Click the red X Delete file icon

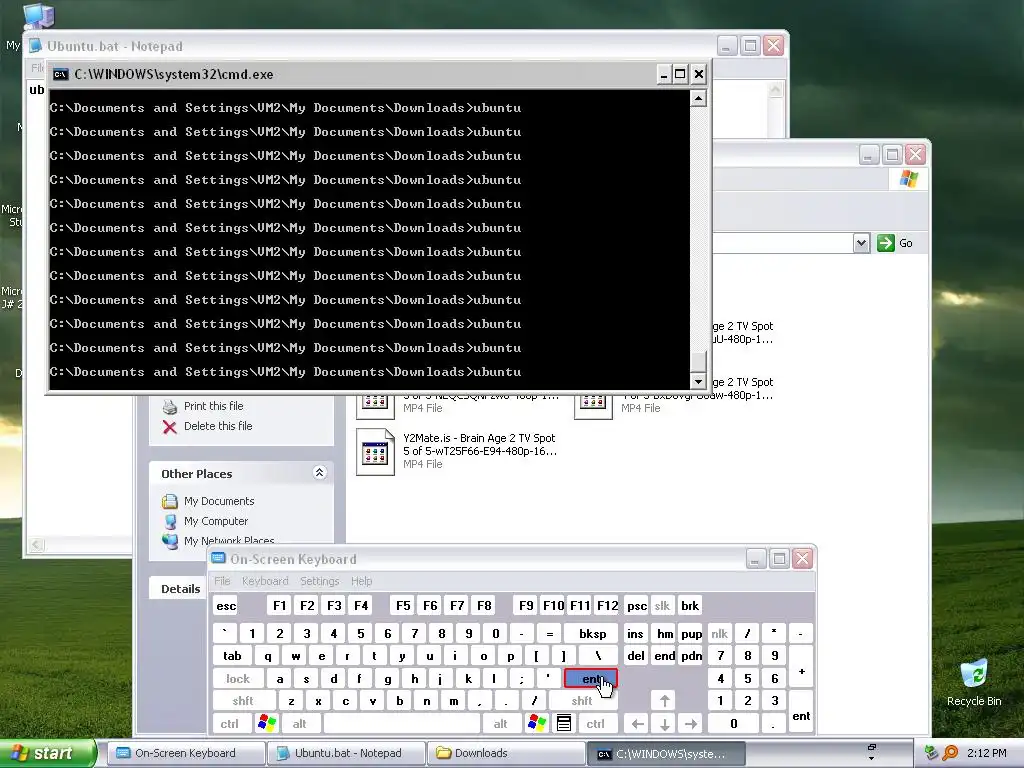pos(170,427)
